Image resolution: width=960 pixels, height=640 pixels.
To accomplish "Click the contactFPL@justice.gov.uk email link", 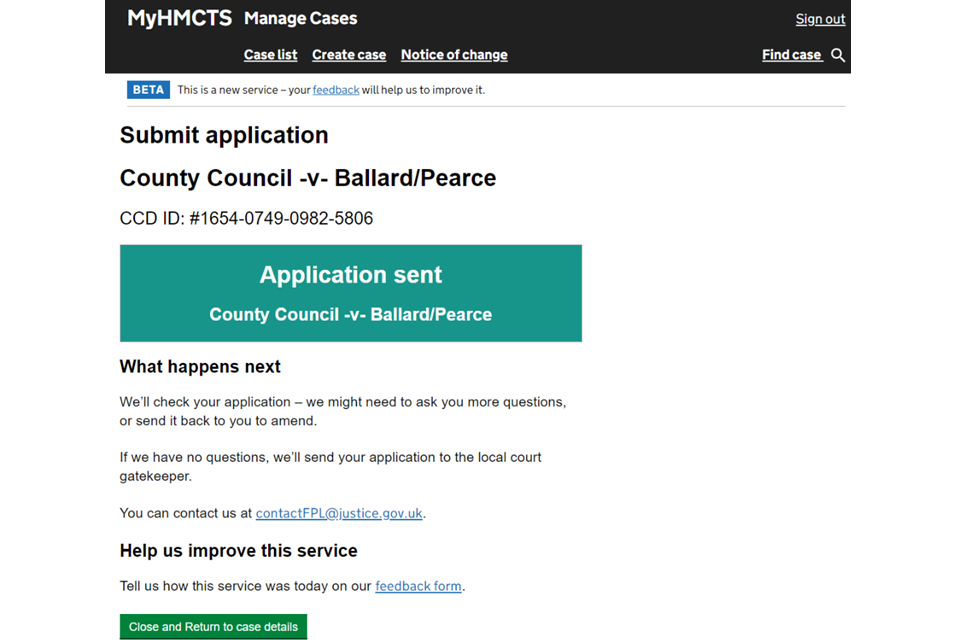I will 340,513.
